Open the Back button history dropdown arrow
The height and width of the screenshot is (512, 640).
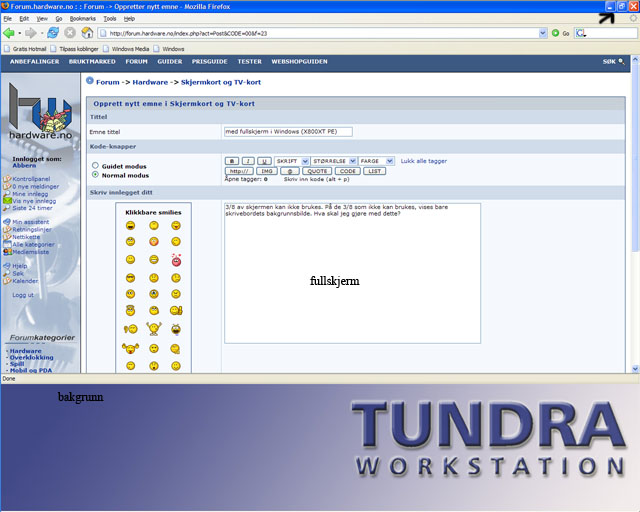pyautogui.click(x=19, y=33)
